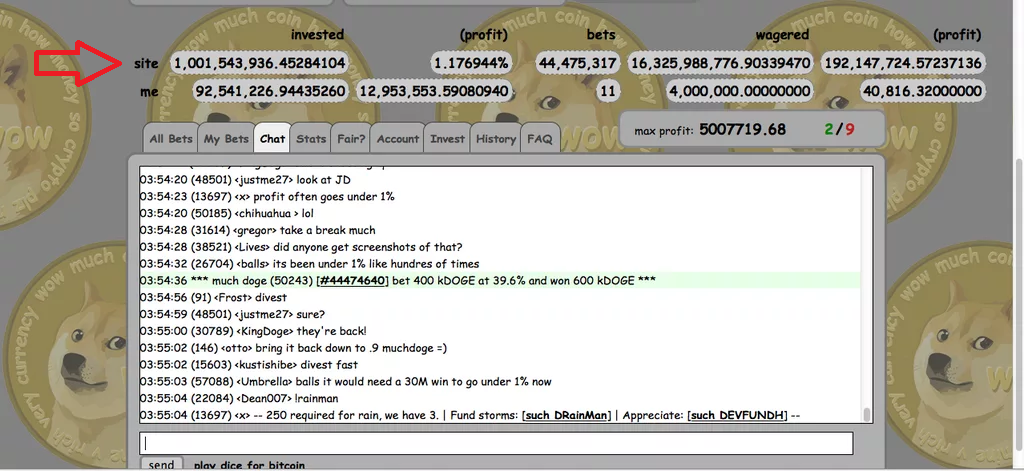
Task: Switch to the Account tab
Action: [397, 138]
